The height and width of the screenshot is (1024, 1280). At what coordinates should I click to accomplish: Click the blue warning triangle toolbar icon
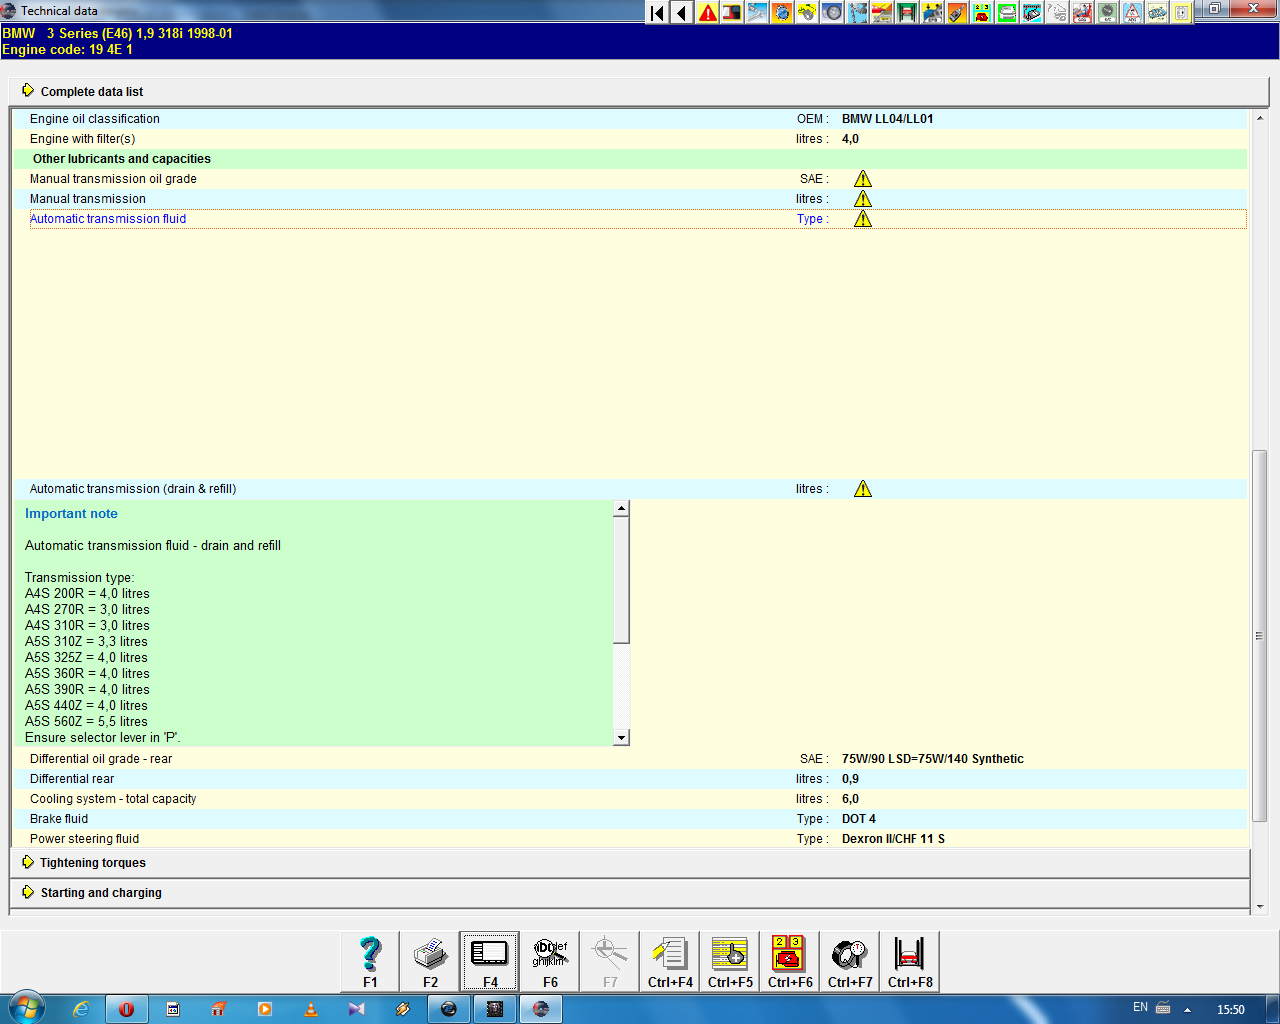[x=1132, y=13]
